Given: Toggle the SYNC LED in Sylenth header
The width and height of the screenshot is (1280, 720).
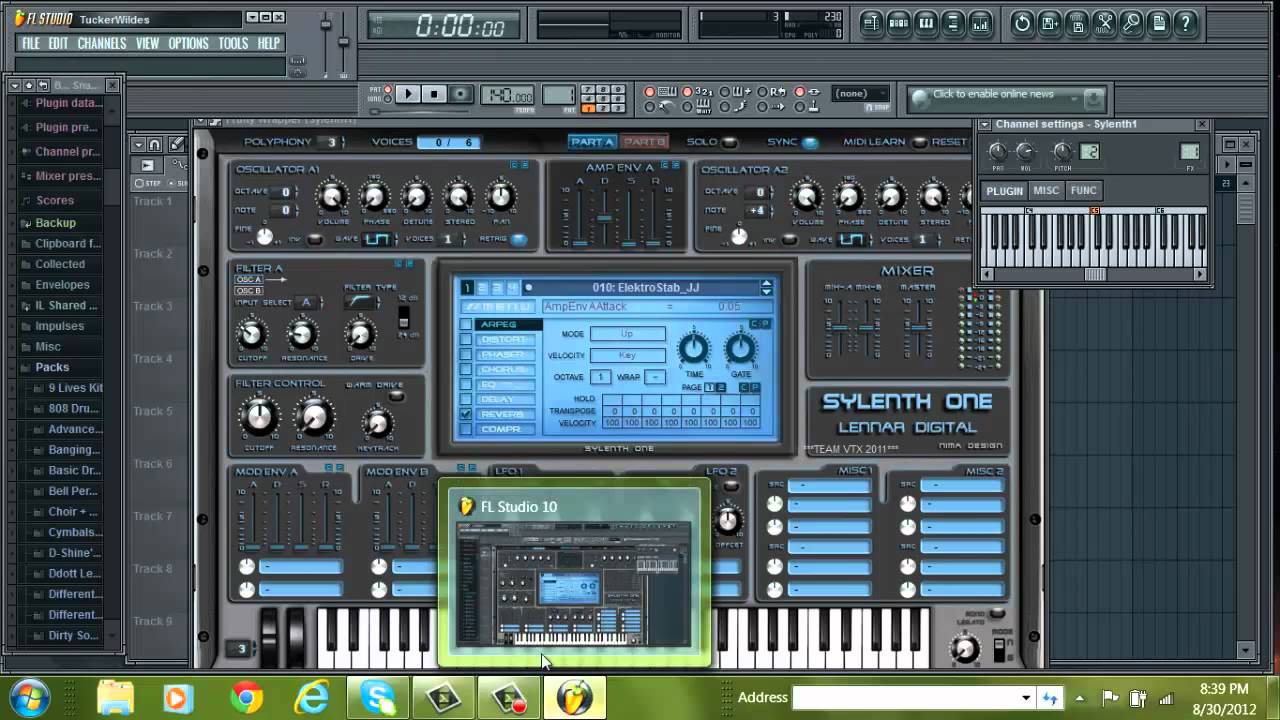Looking at the screenshot, I should pos(809,142).
